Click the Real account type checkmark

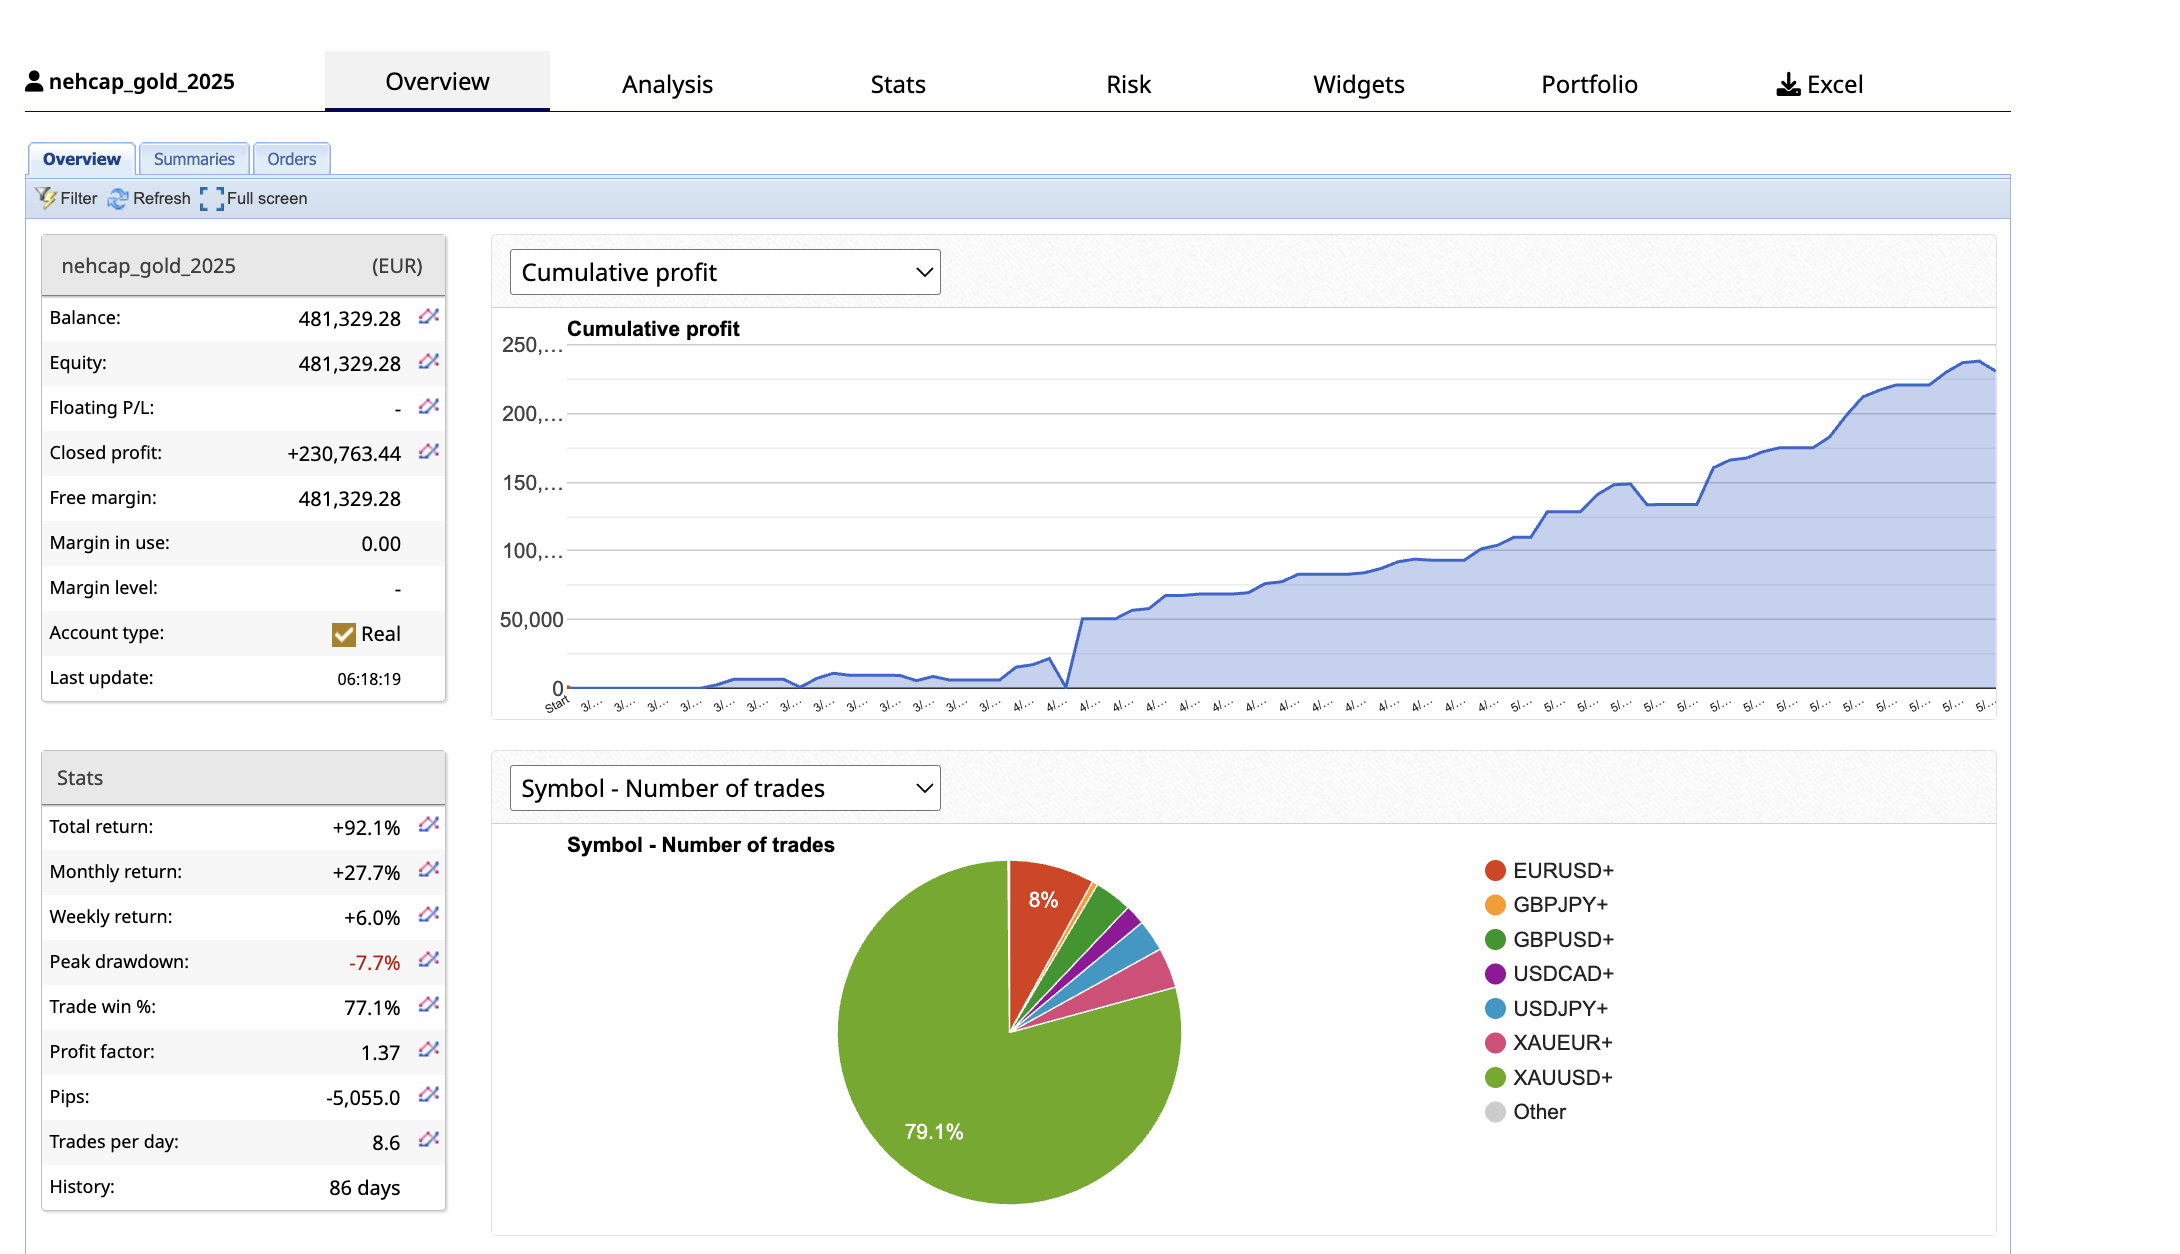click(x=344, y=634)
